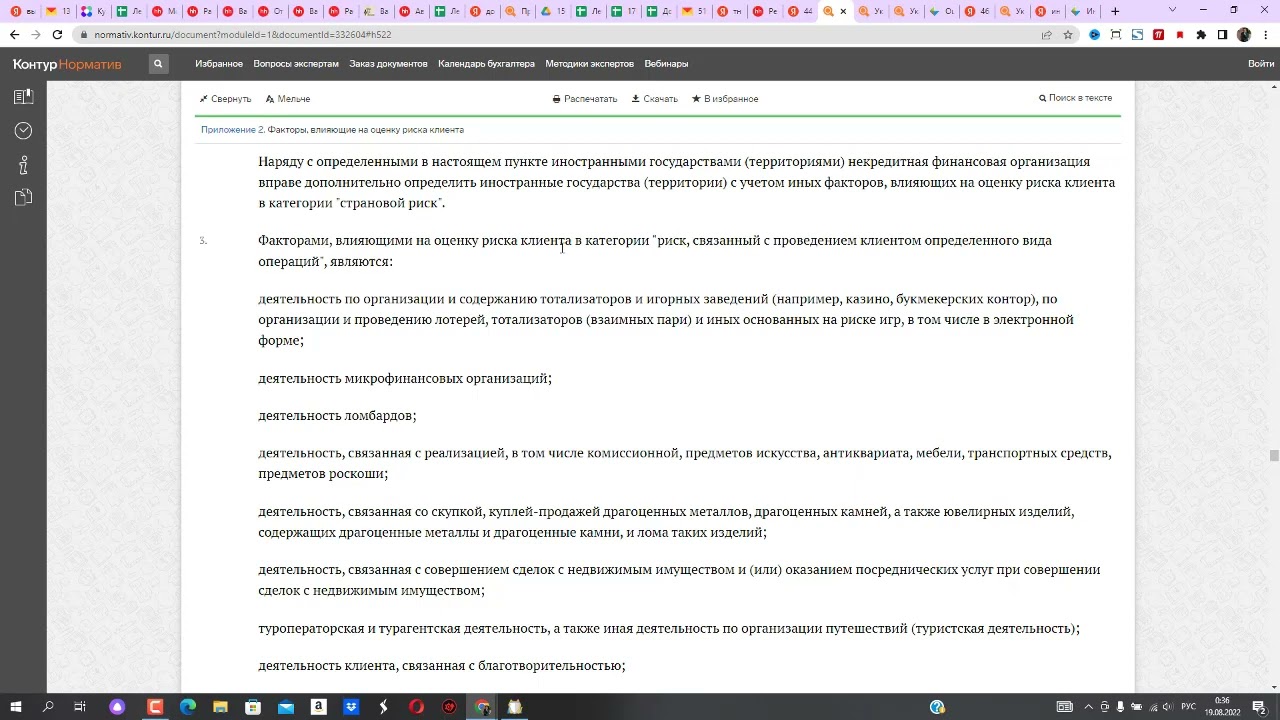Click Скачать to download the document
Viewport: 1280px width, 720px height.
pos(654,99)
